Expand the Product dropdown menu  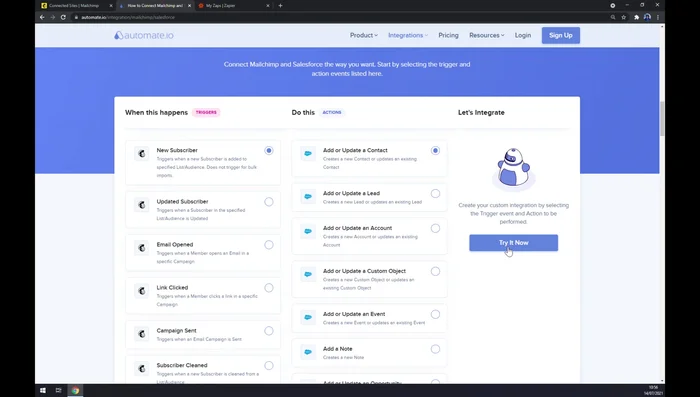[x=363, y=35]
